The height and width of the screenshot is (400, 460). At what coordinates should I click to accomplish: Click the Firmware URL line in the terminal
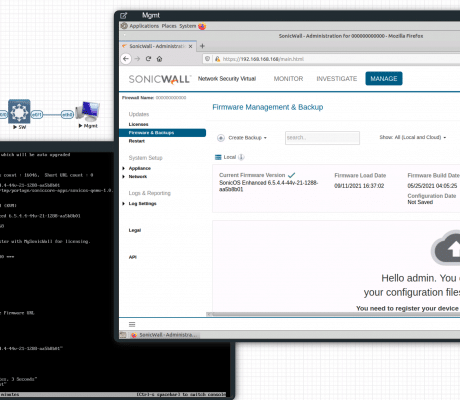pos(18,313)
